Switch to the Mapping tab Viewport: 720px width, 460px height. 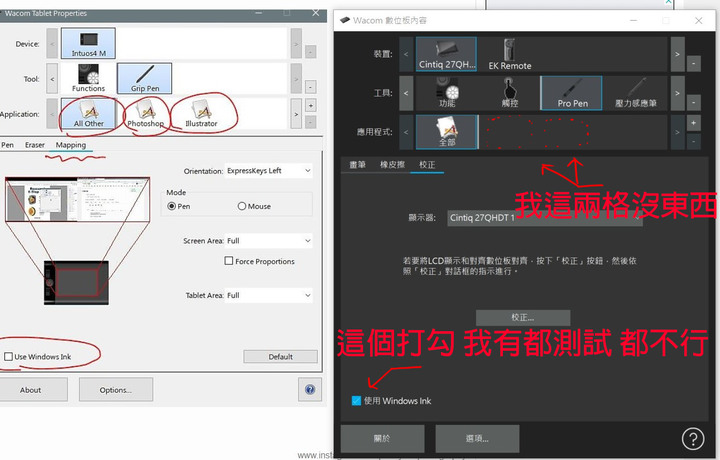(71, 145)
